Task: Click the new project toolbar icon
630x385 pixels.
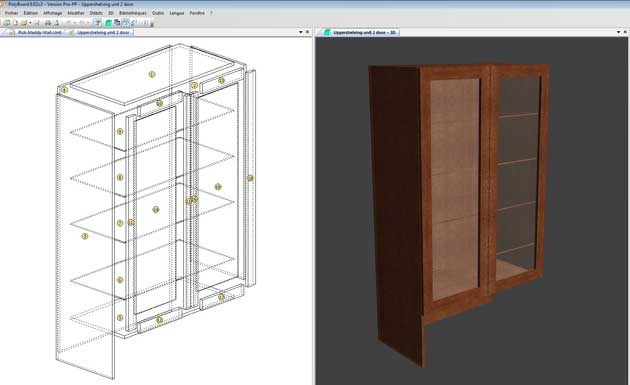Action: click(6, 23)
